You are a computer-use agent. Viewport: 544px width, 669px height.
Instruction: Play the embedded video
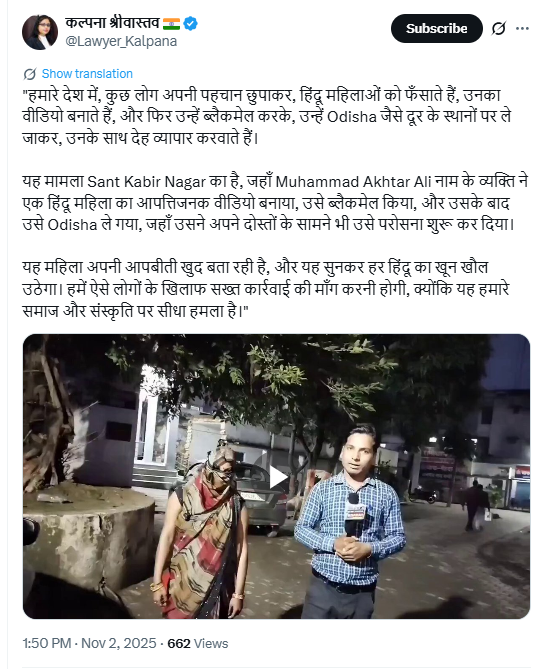pyautogui.click(x=276, y=477)
